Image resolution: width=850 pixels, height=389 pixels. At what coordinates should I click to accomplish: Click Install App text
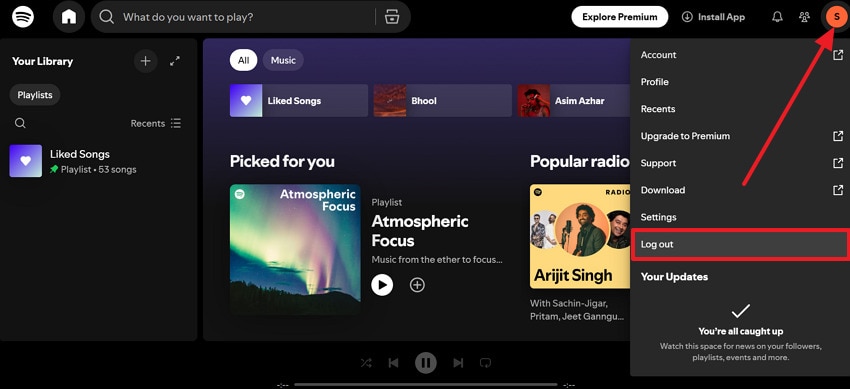pos(721,17)
